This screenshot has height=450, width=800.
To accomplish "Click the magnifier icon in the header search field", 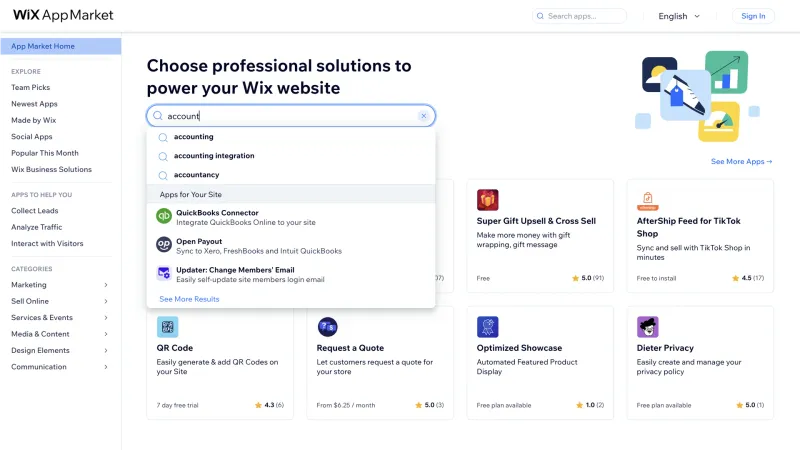I will point(540,16).
